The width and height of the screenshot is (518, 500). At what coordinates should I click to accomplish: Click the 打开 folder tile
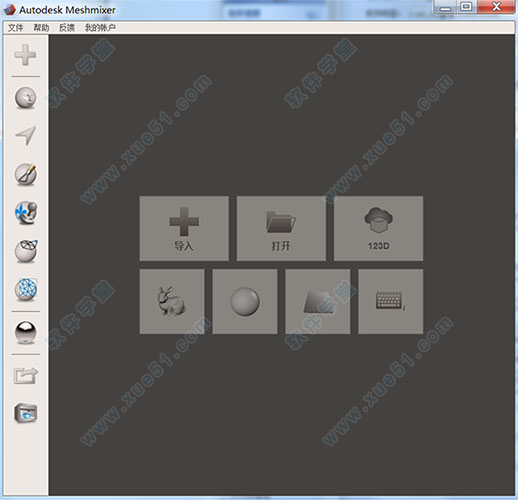tap(281, 228)
